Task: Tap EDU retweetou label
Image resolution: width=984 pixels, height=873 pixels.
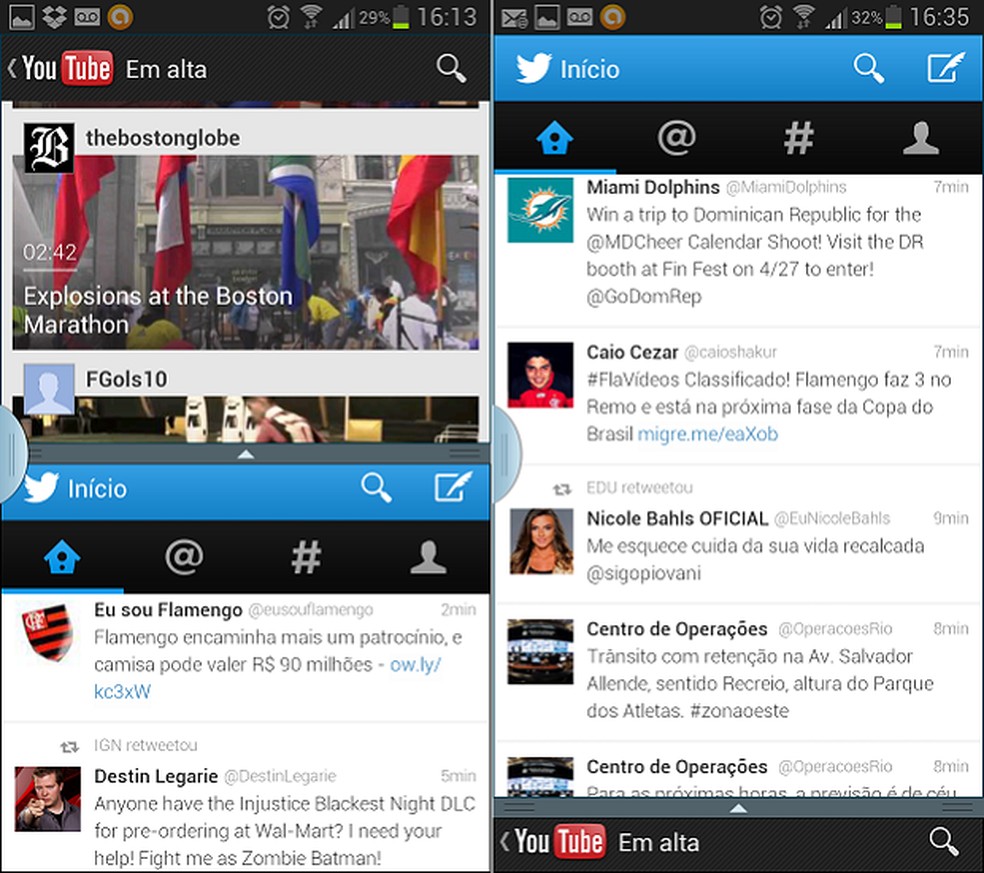Action: pos(639,488)
